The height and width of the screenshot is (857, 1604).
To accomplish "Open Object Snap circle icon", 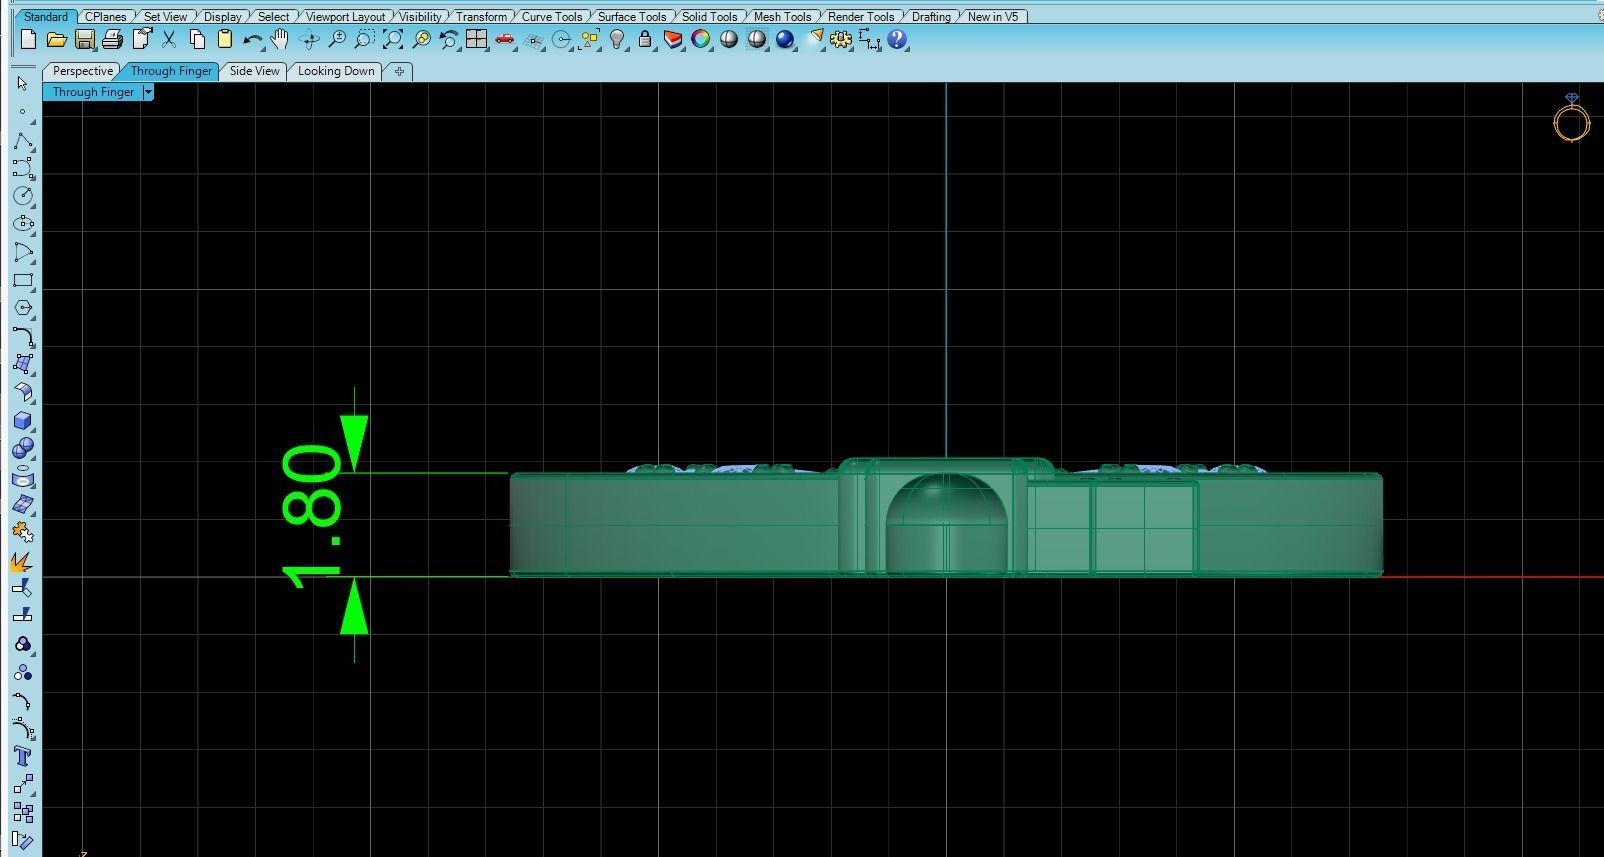I will [562, 40].
